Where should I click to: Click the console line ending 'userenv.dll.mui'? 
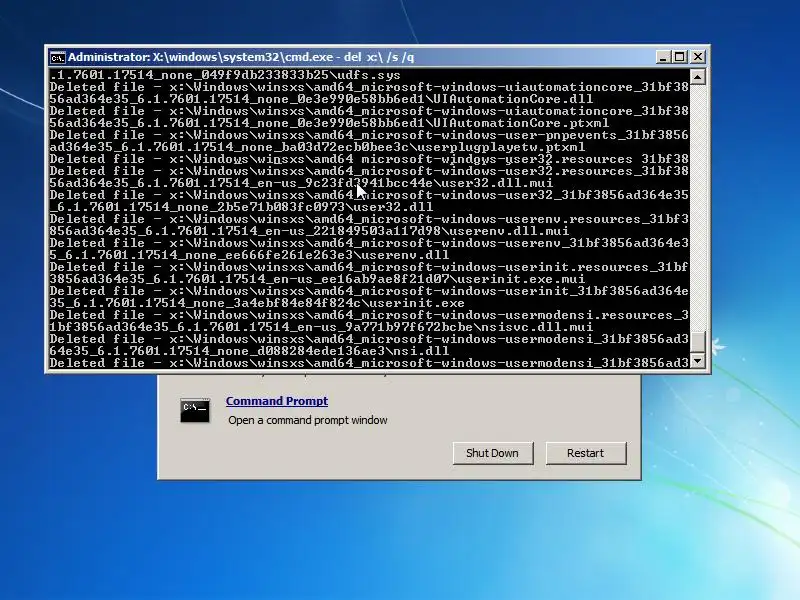click(309, 231)
